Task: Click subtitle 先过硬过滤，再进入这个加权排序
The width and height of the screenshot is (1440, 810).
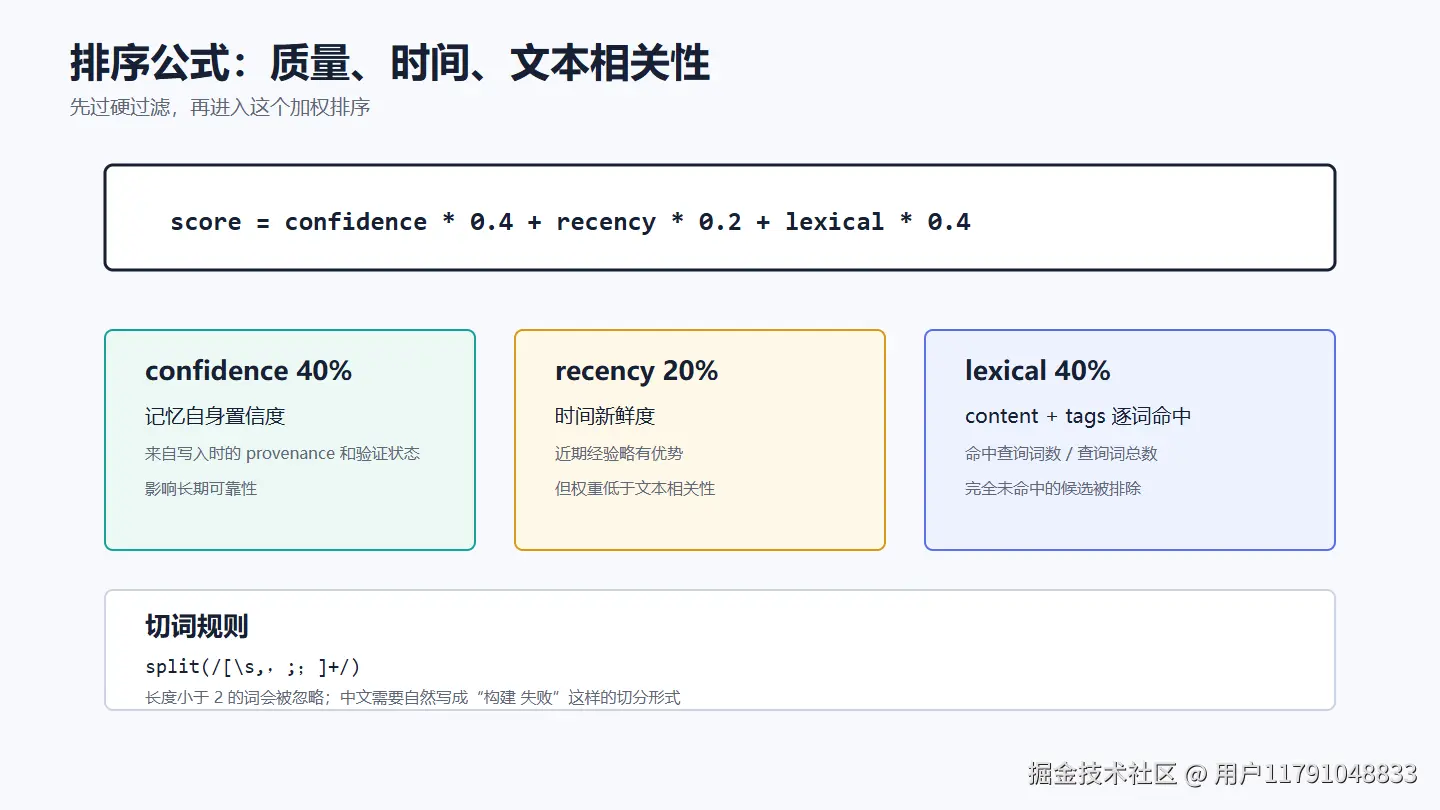Action: (220, 107)
